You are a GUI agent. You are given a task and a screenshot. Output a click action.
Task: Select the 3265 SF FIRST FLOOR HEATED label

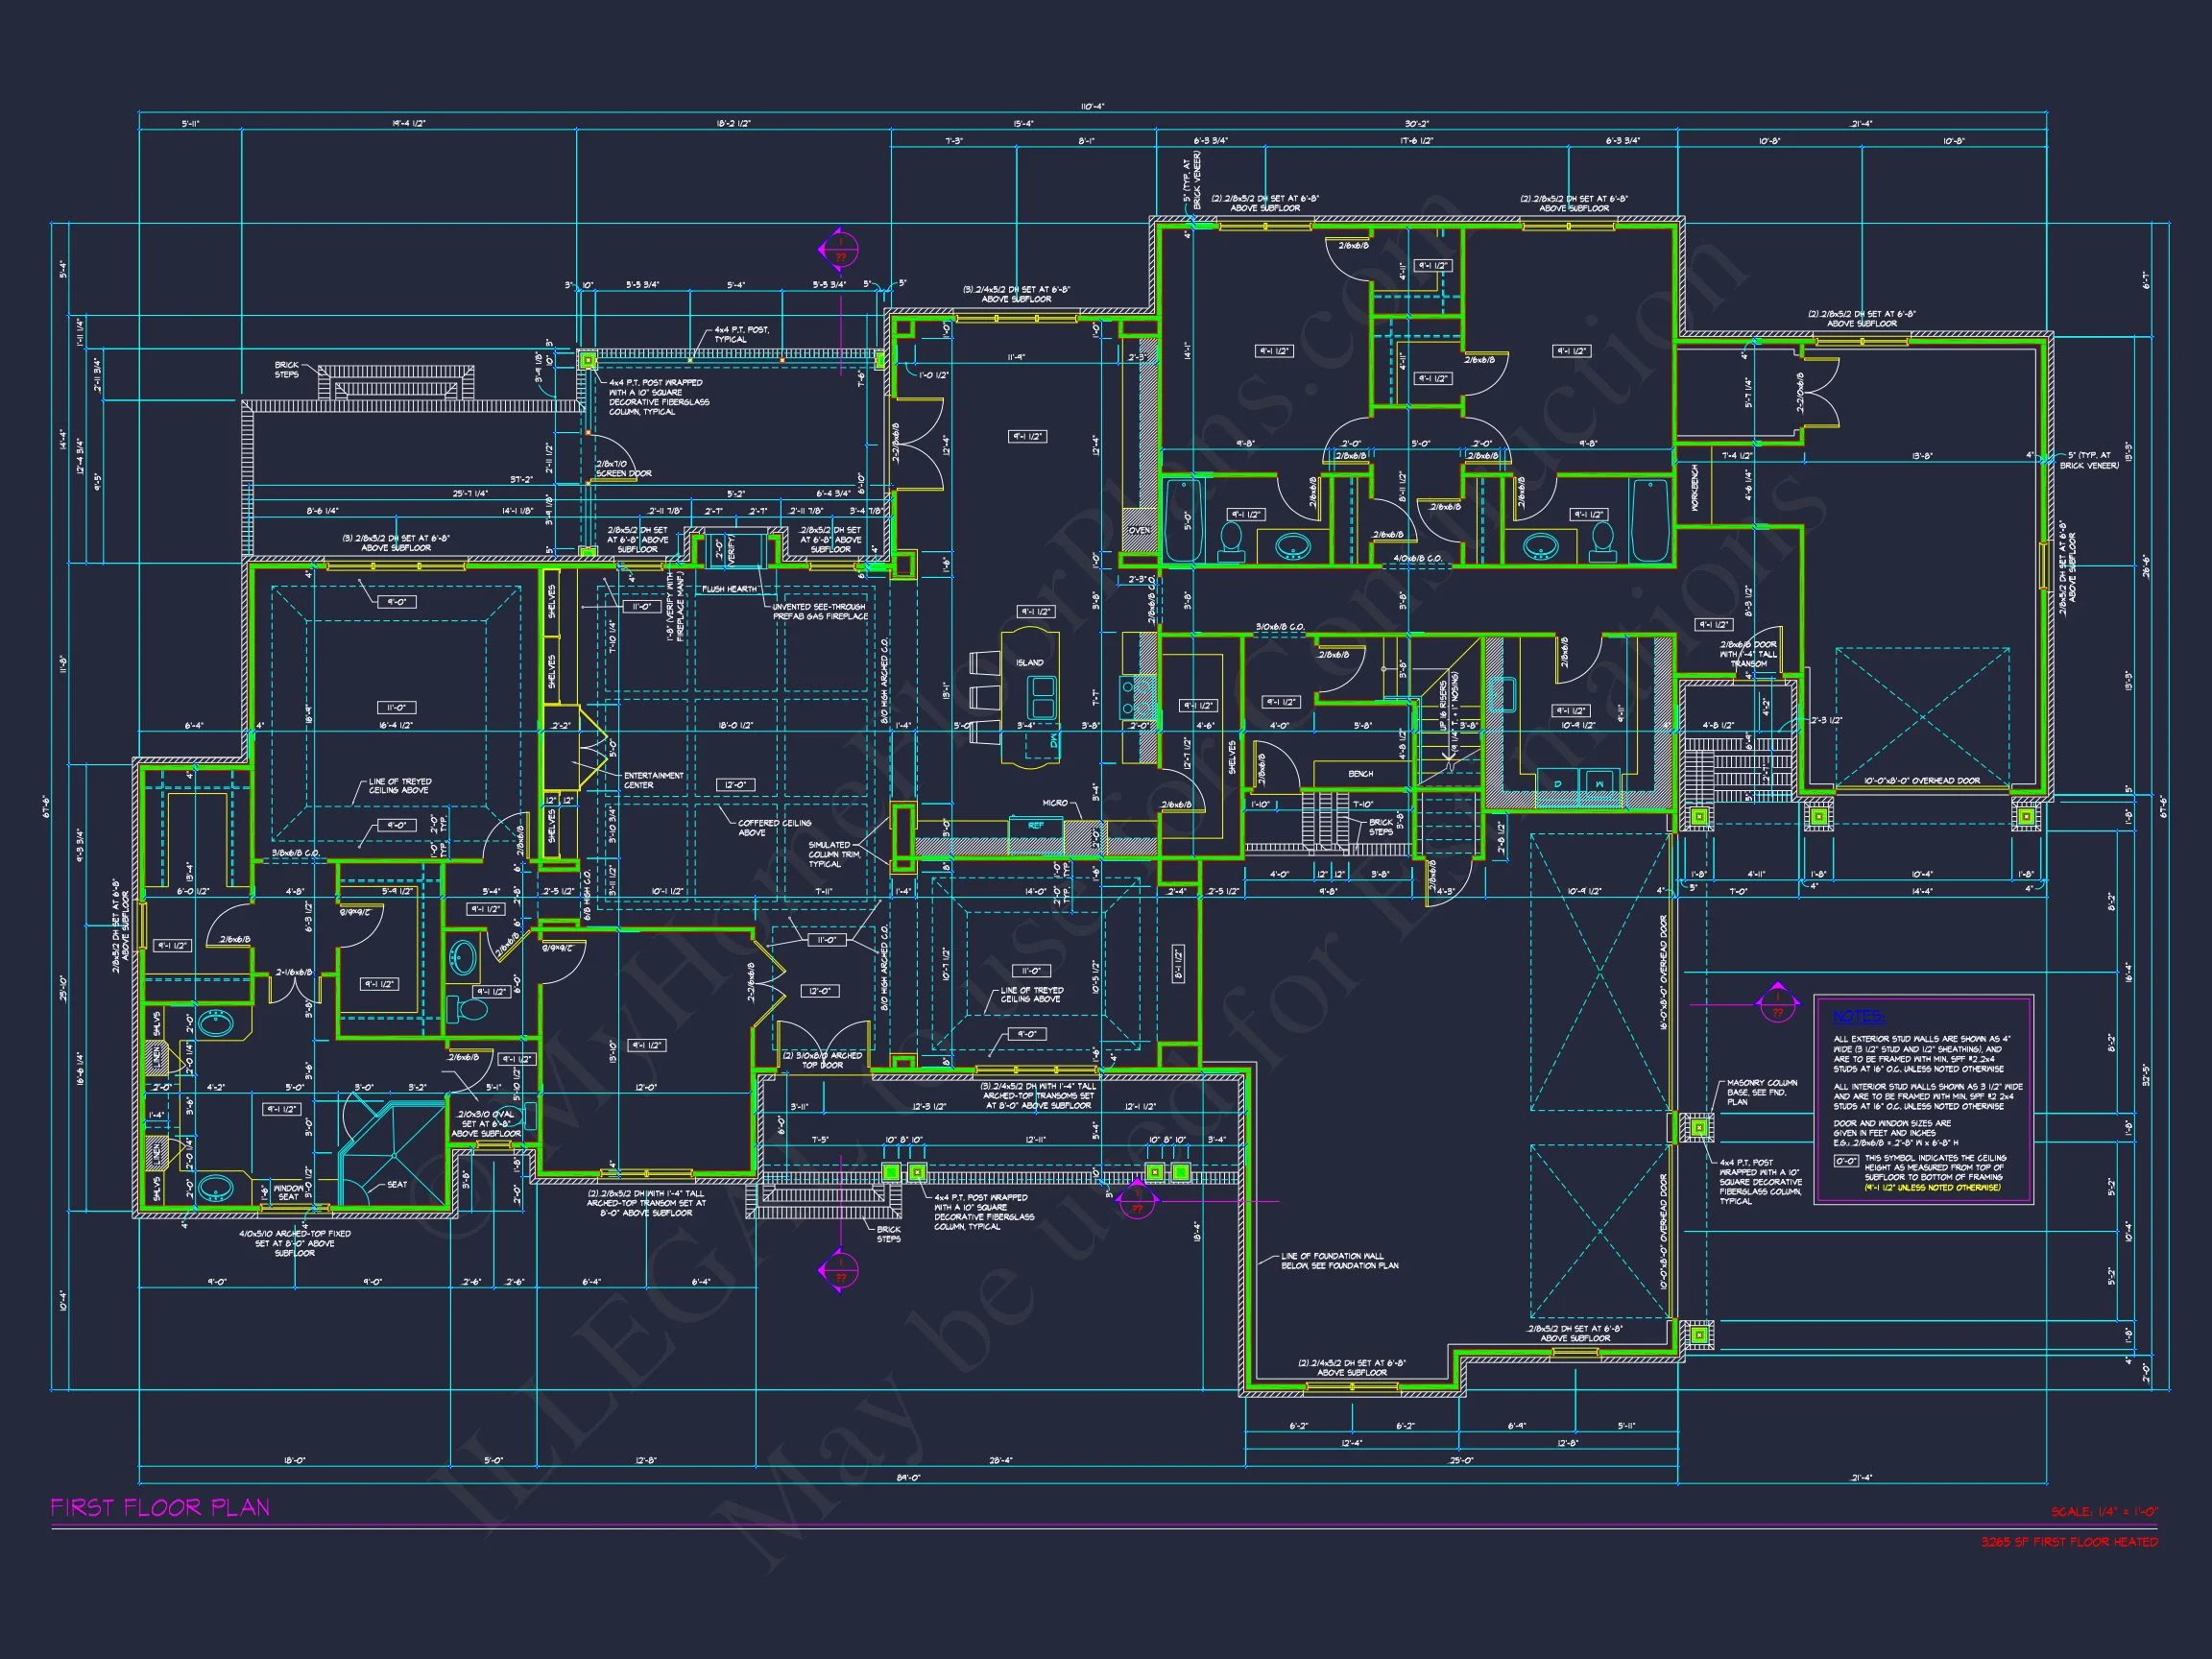pos(2069,1542)
